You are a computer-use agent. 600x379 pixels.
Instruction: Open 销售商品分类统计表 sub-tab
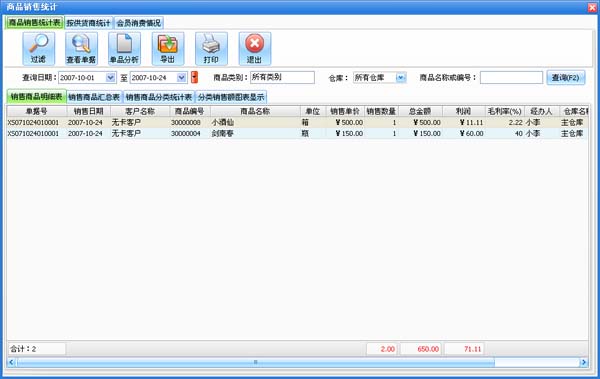(x=159, y=97)
